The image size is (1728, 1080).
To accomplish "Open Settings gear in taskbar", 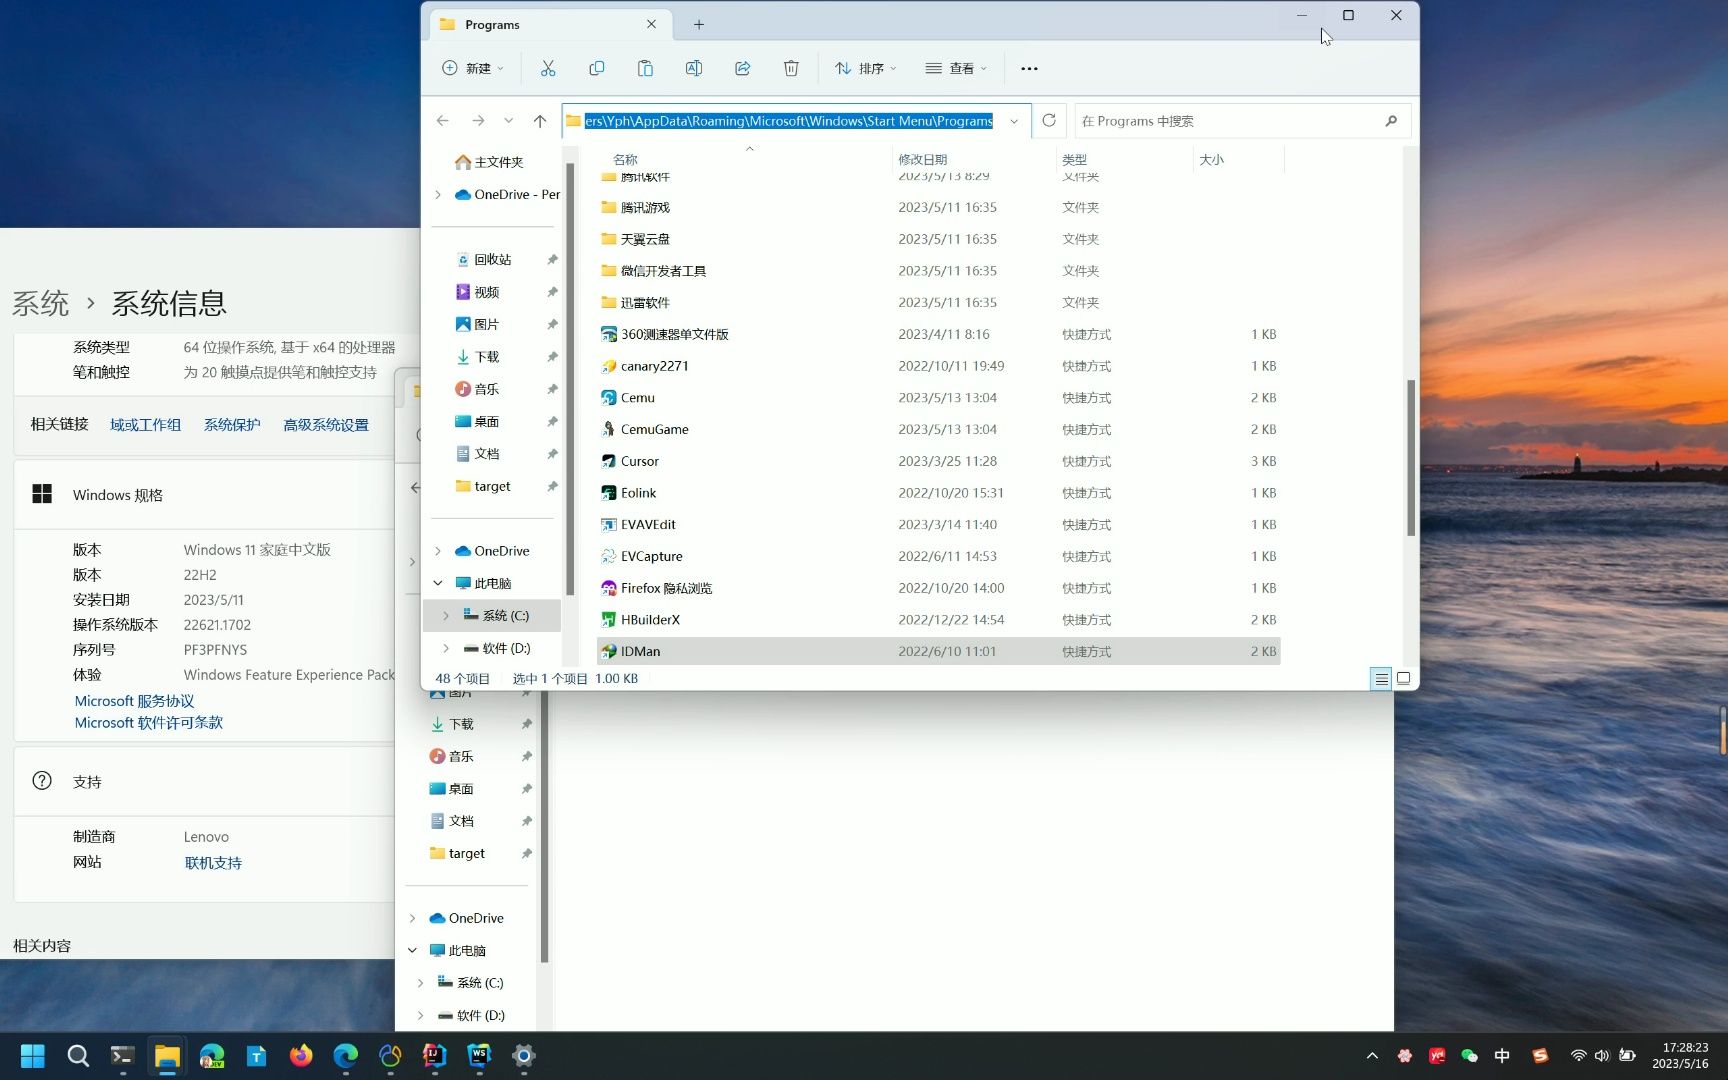I will pos(524,1056).
